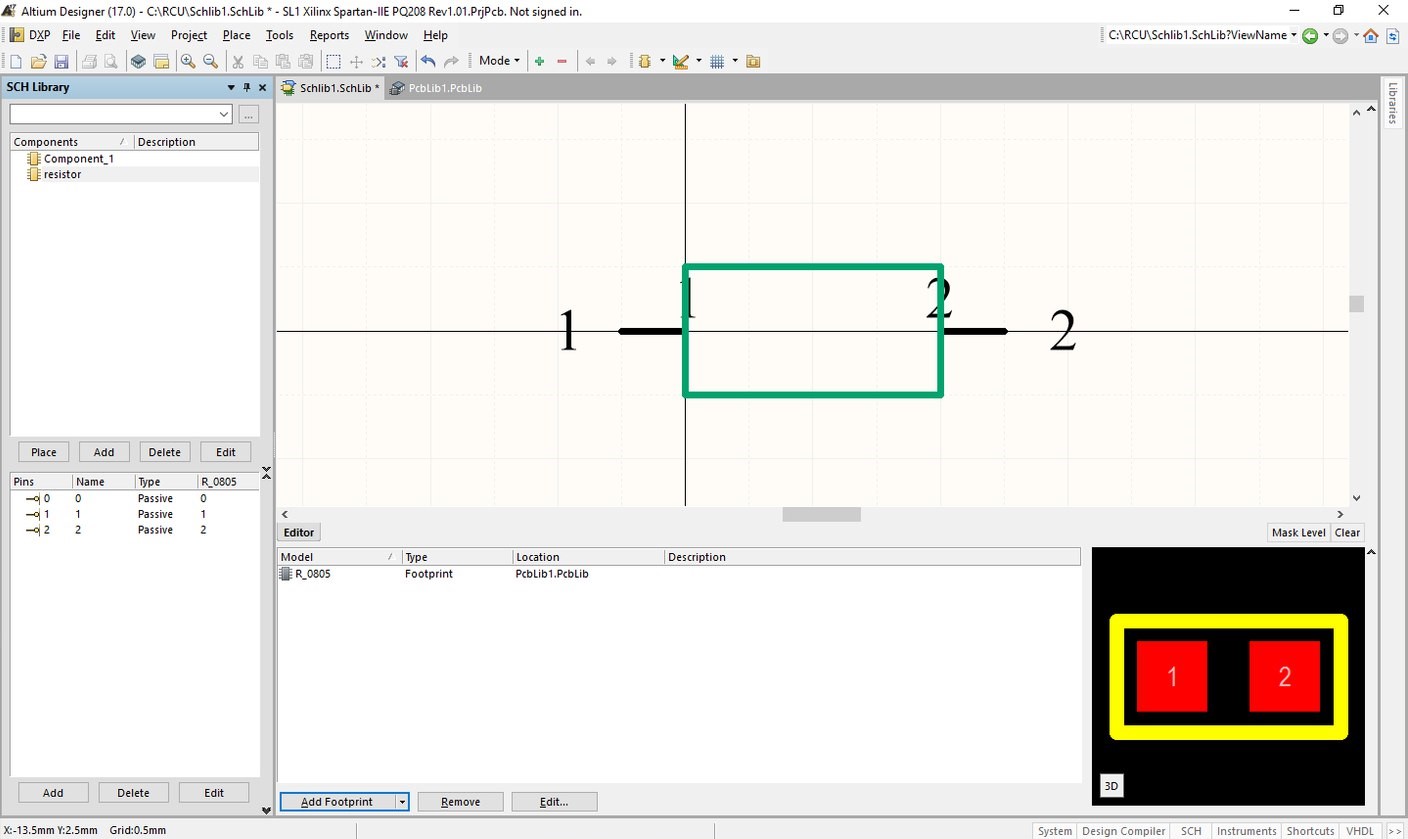Click the Deselect All icon
Screen dimensions: 1408x839
pyautogui.click(x=379, y=61)
